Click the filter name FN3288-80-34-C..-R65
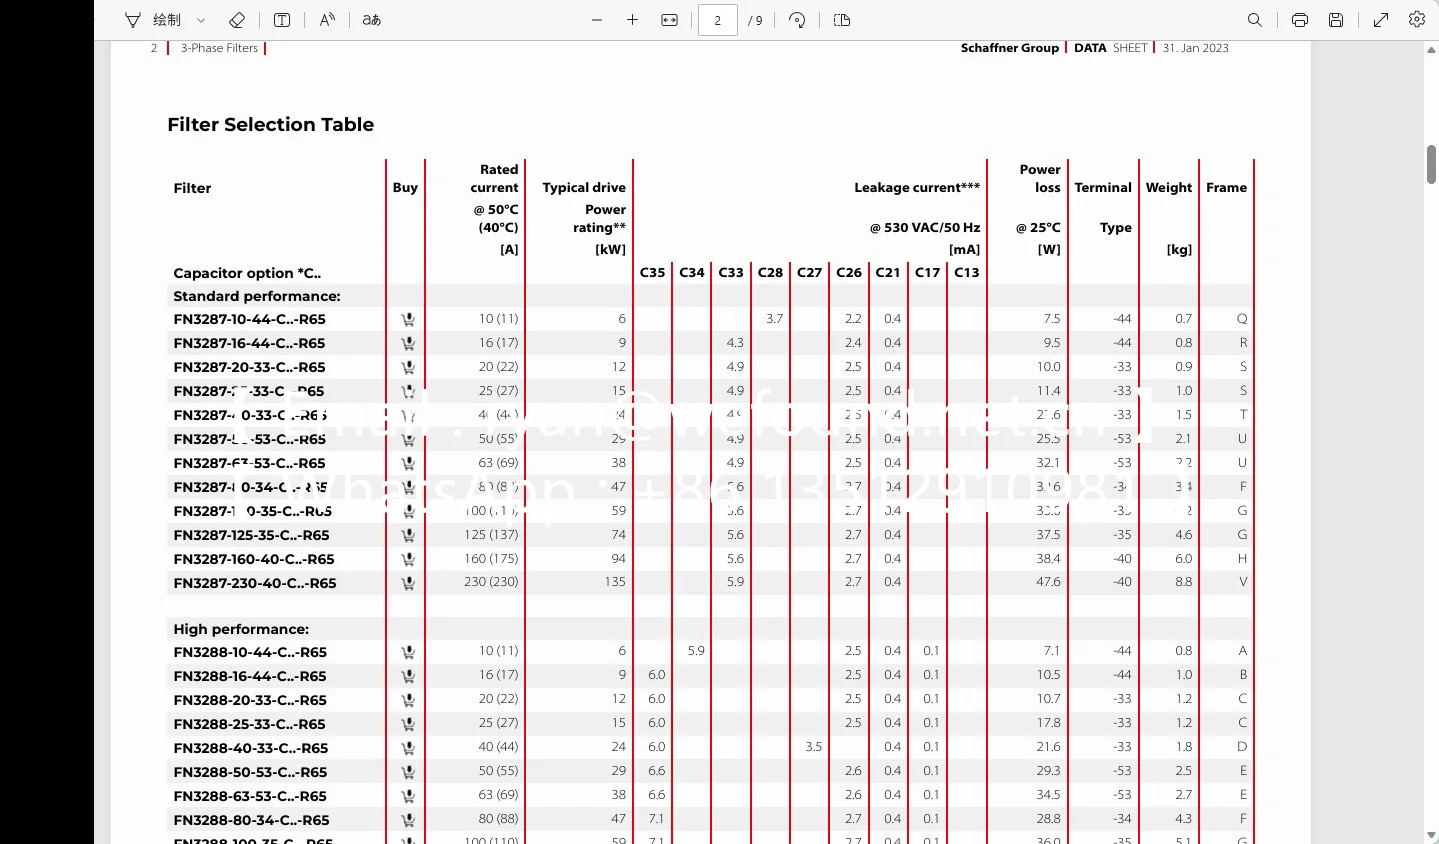Image resolution: width=1439 pixels, height=844 pixels. (251, 820)
